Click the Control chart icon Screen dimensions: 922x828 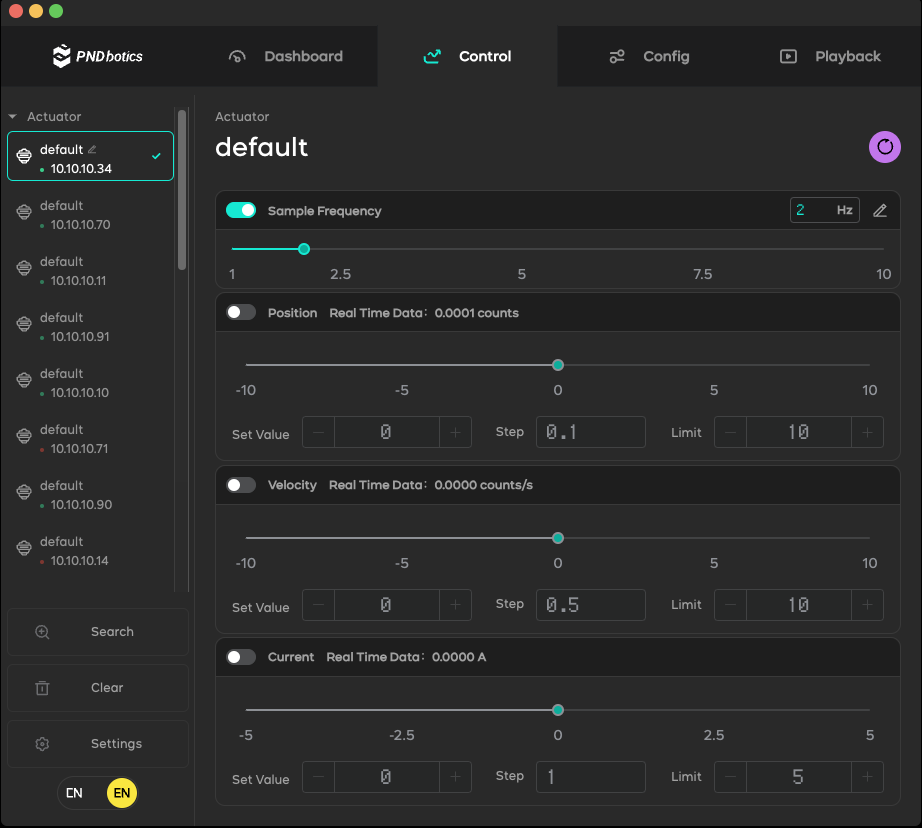(432, 56)
